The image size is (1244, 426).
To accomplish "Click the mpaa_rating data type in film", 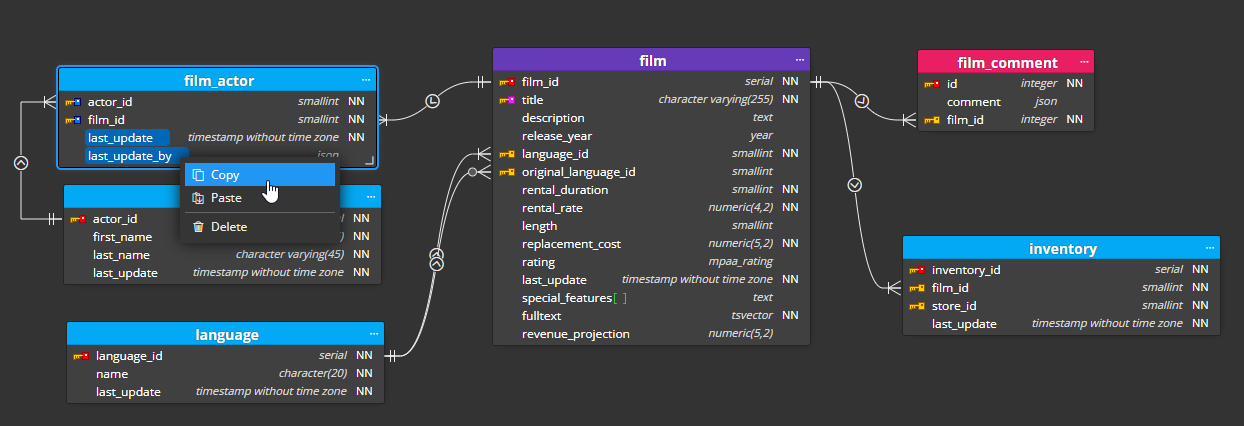I will (x=739, y=262).
